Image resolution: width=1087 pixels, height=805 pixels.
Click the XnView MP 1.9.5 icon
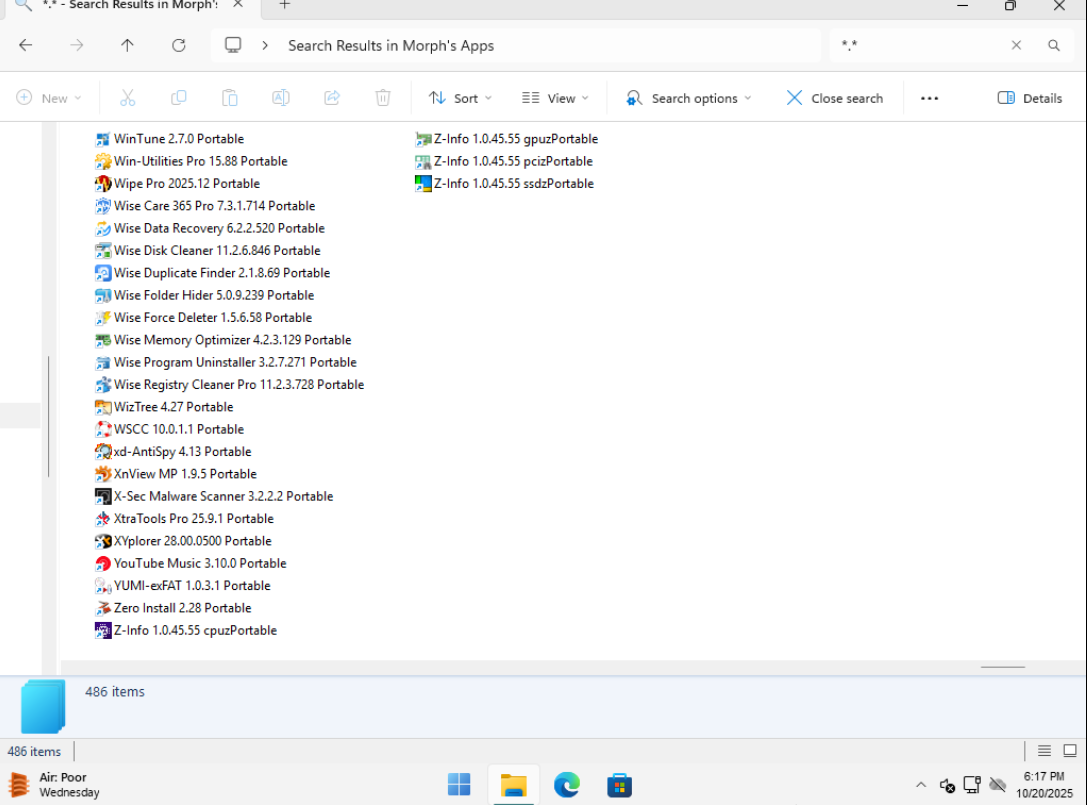point(103,474)
